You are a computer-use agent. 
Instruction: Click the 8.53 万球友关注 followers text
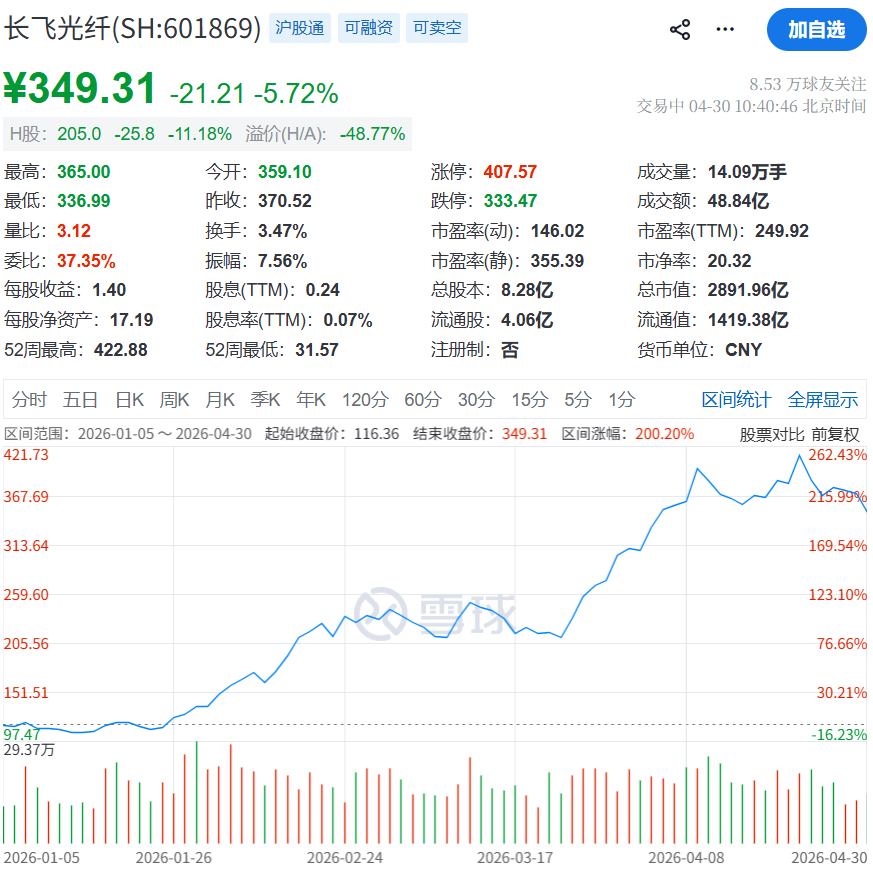coord(807,84)
